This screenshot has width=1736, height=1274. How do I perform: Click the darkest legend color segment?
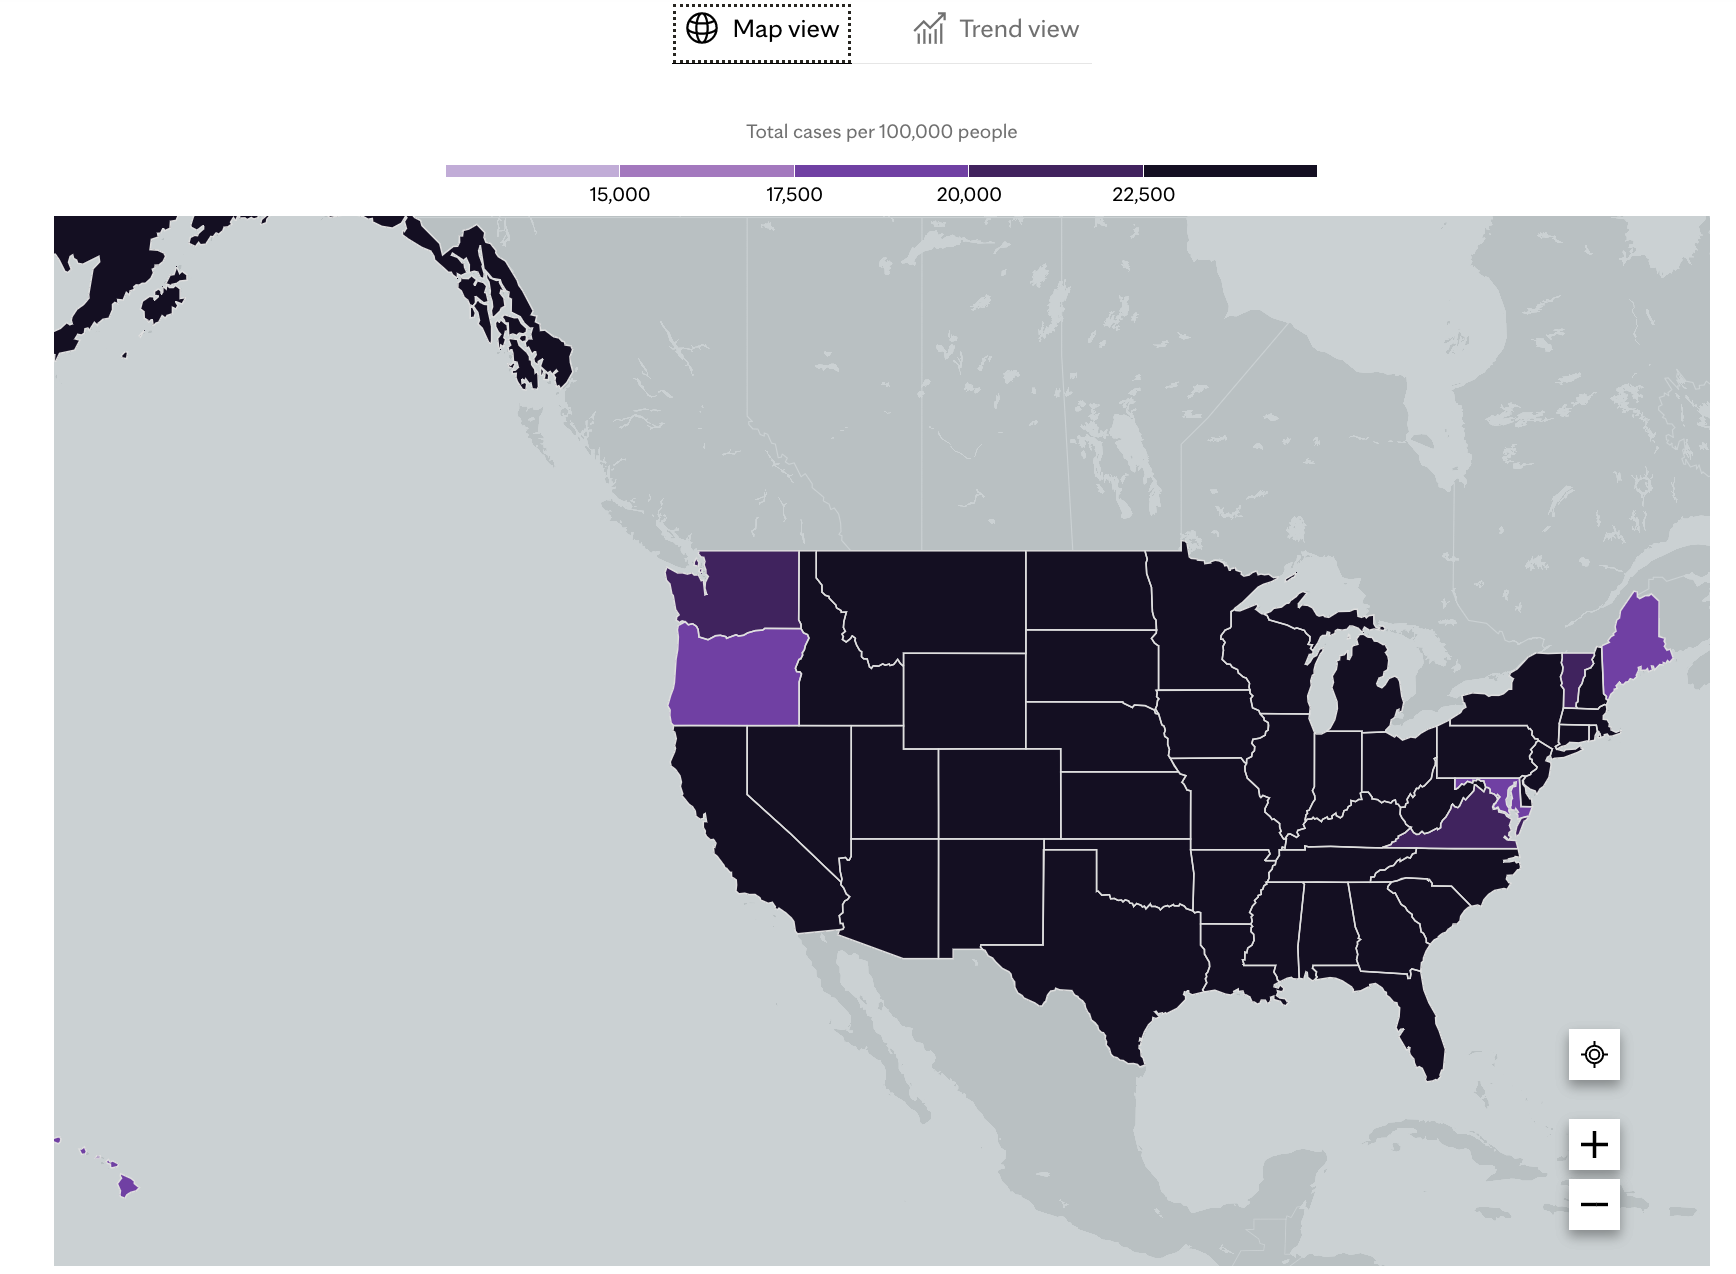[x=1229, y=171]
